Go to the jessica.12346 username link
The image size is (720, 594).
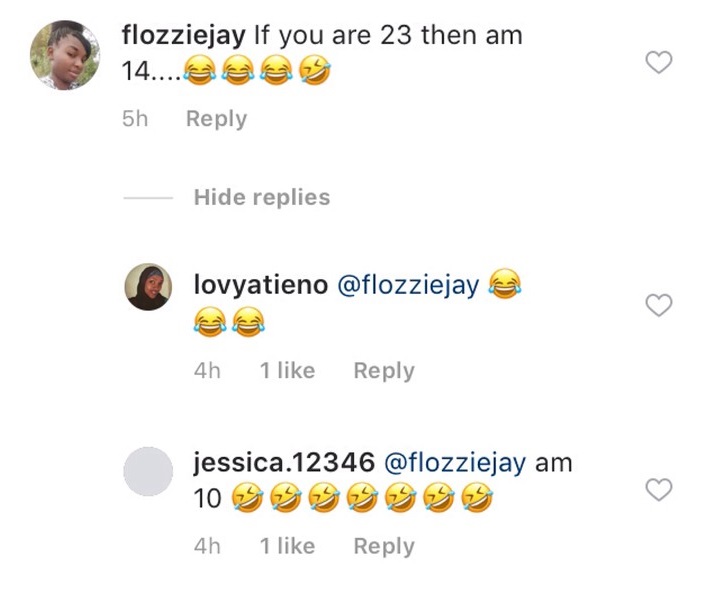point(284,462)
